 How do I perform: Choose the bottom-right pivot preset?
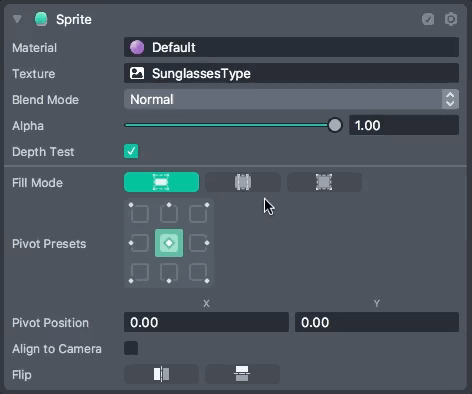click(x=198, y=272)
